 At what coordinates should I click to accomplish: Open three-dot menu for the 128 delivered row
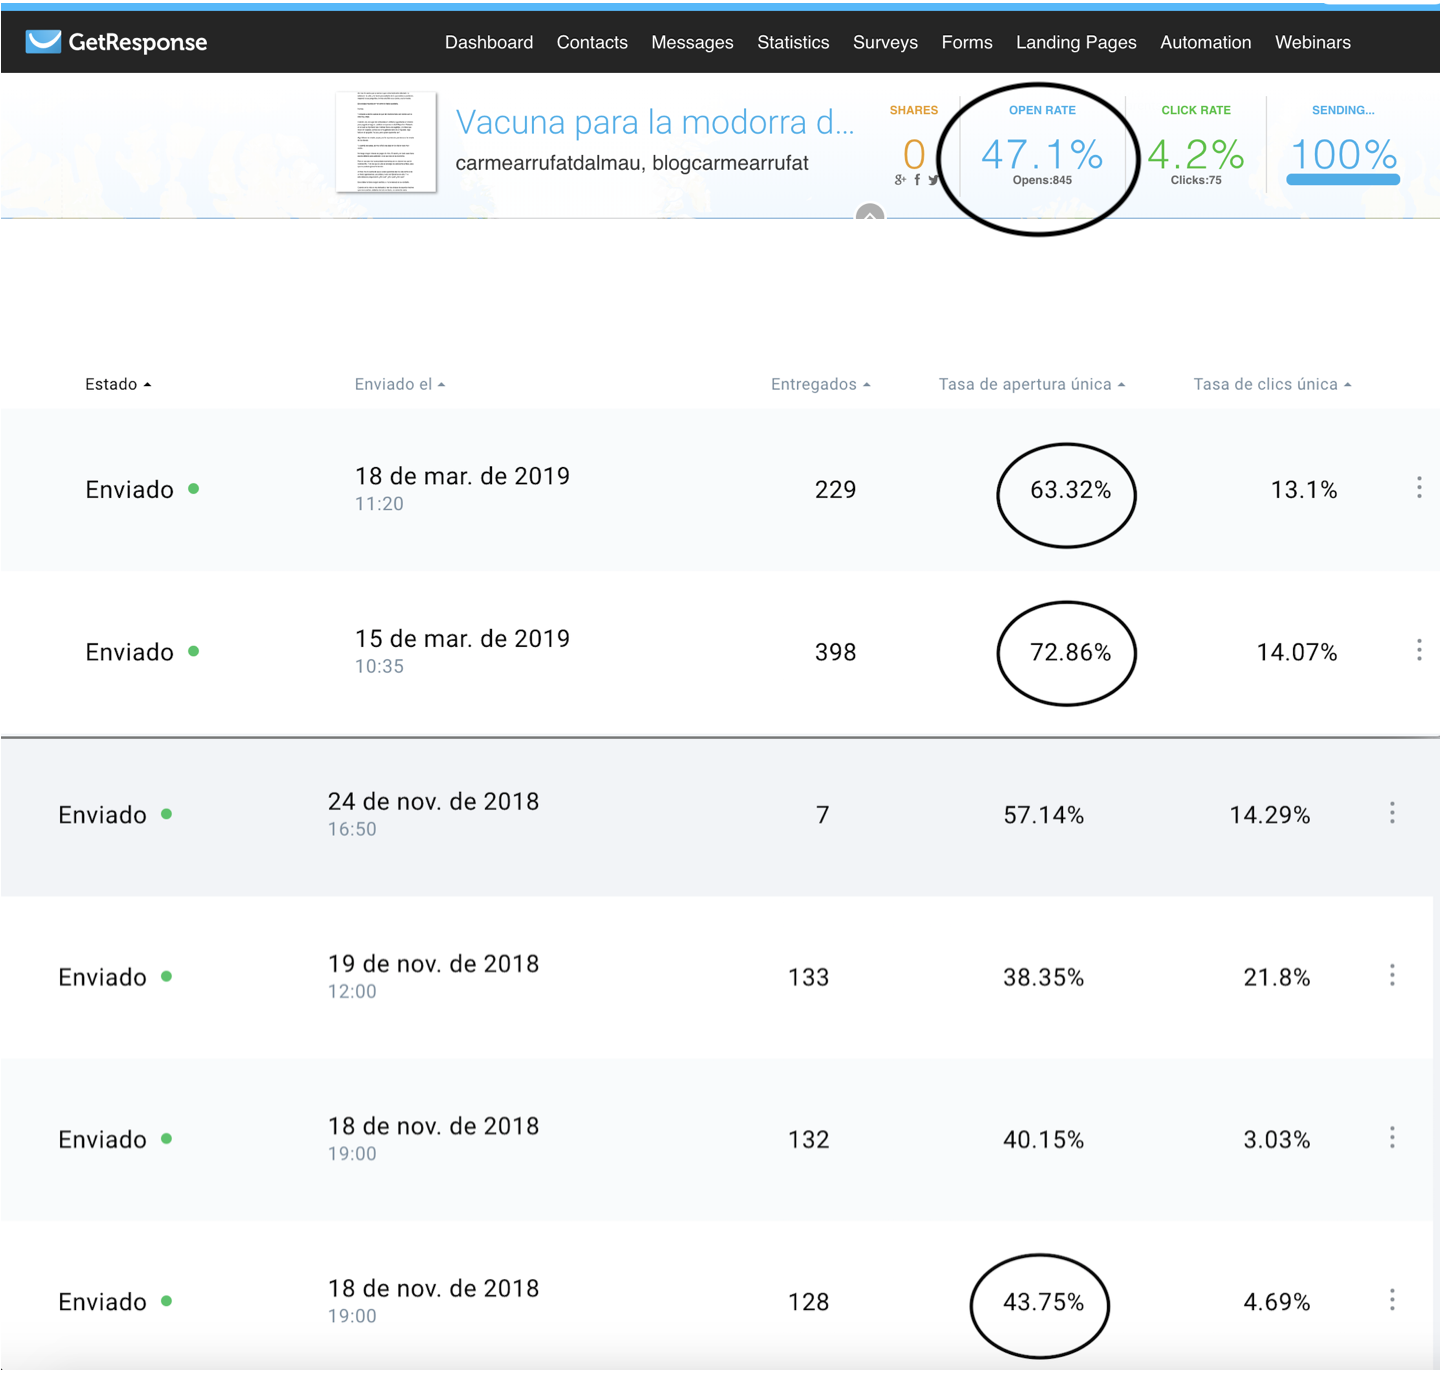(x=1392, y=1300)
